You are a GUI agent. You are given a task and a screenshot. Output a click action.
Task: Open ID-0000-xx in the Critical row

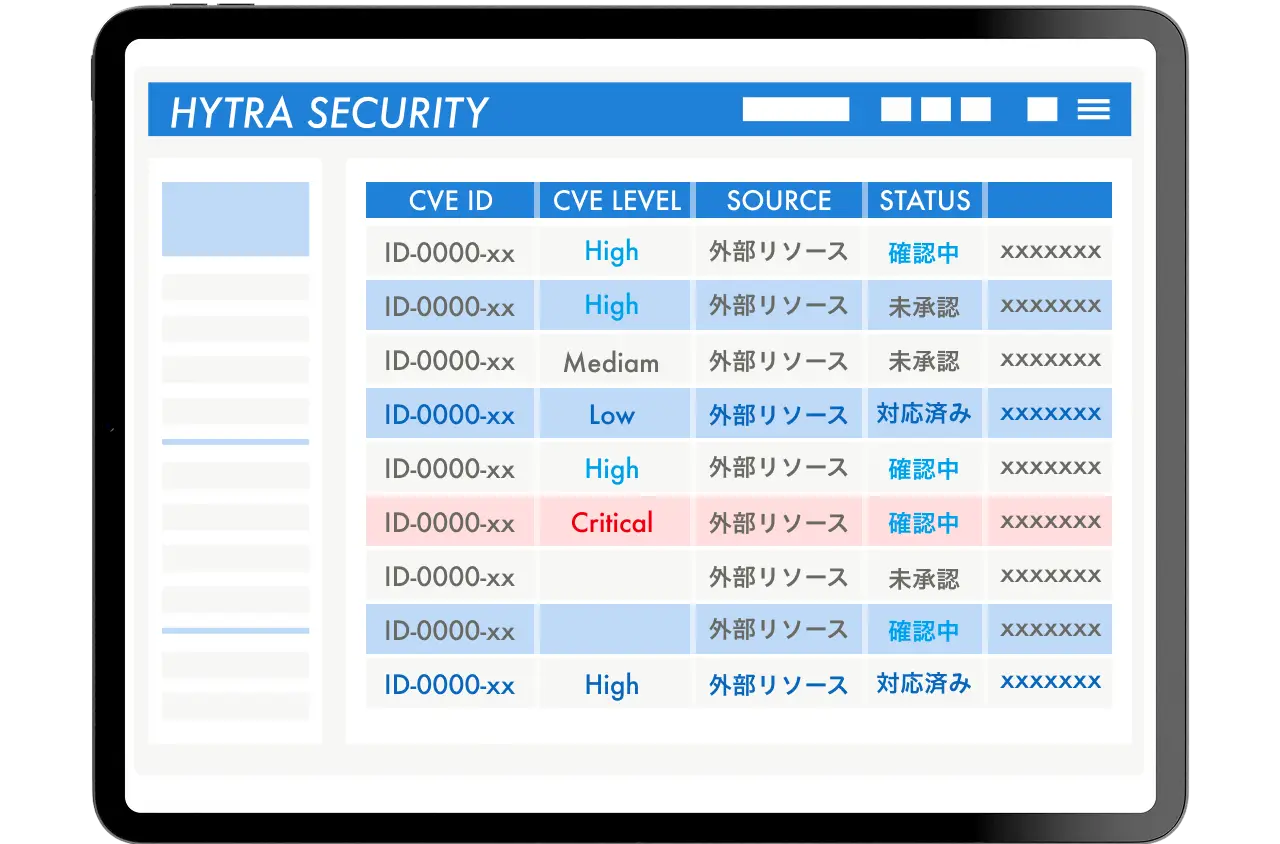tap(449, 523)
